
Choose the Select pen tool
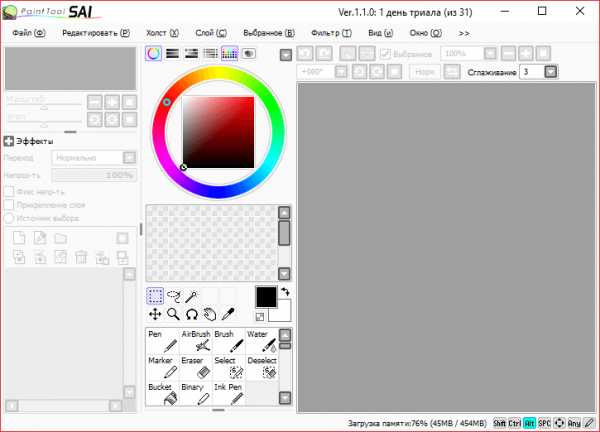(x=229, y=367)
